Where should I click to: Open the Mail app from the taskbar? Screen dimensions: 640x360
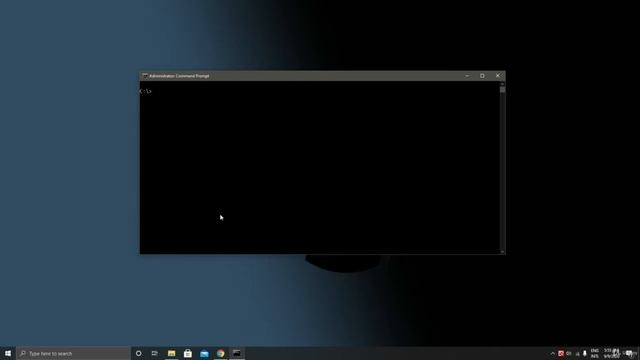[x=204, y=353]
